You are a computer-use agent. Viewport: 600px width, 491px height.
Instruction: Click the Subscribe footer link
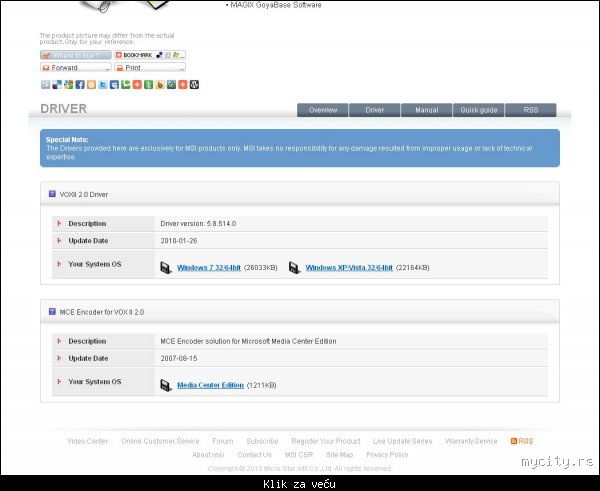pos(262,441)
